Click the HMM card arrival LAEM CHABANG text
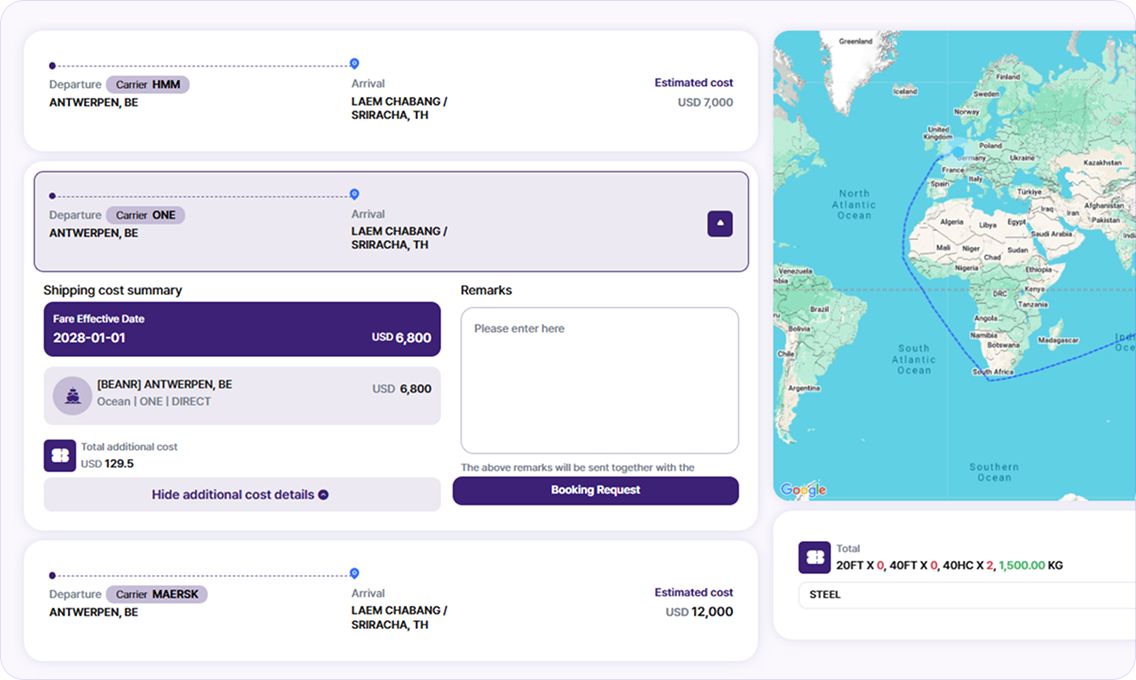The height and width of the screenshot is (680, 1136). (399, 109)
